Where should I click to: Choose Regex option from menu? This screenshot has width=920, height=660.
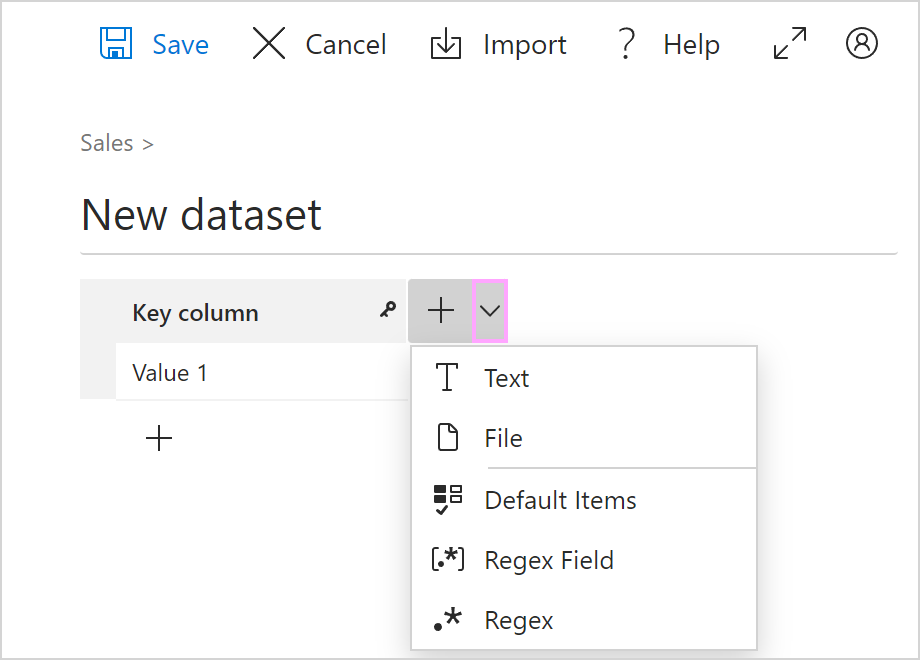(584, 620)
